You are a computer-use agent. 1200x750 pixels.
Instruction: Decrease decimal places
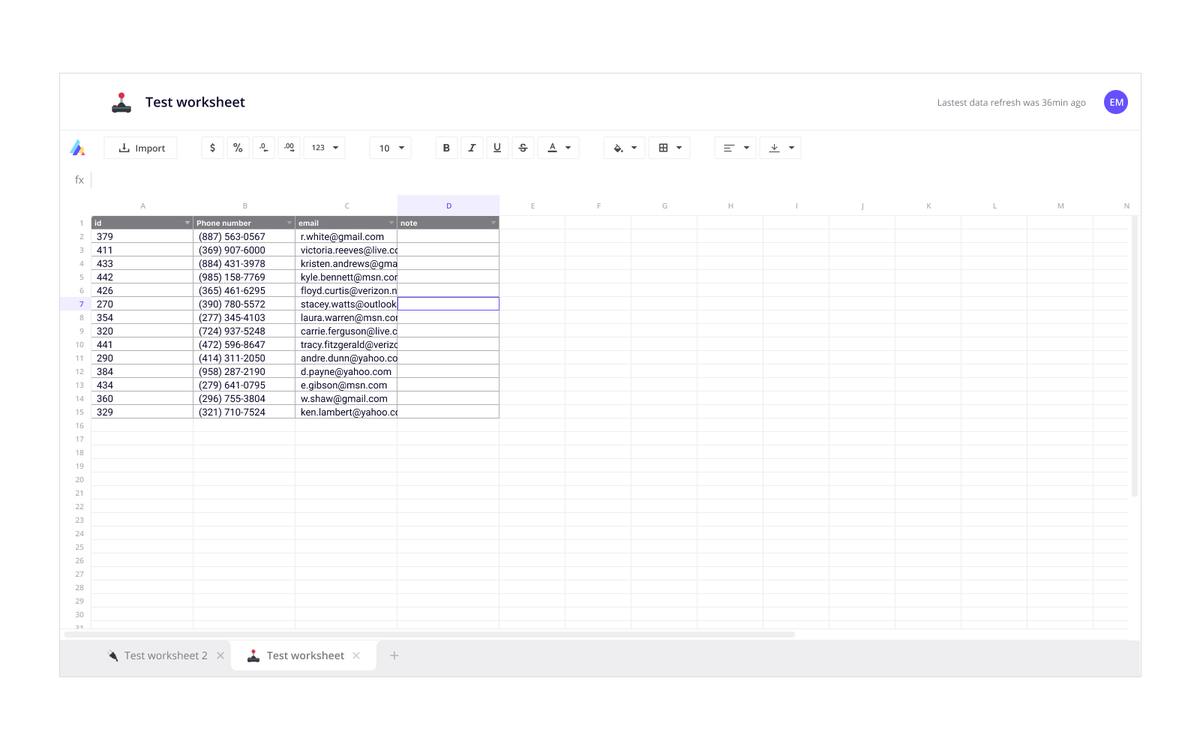coord(263,147)
